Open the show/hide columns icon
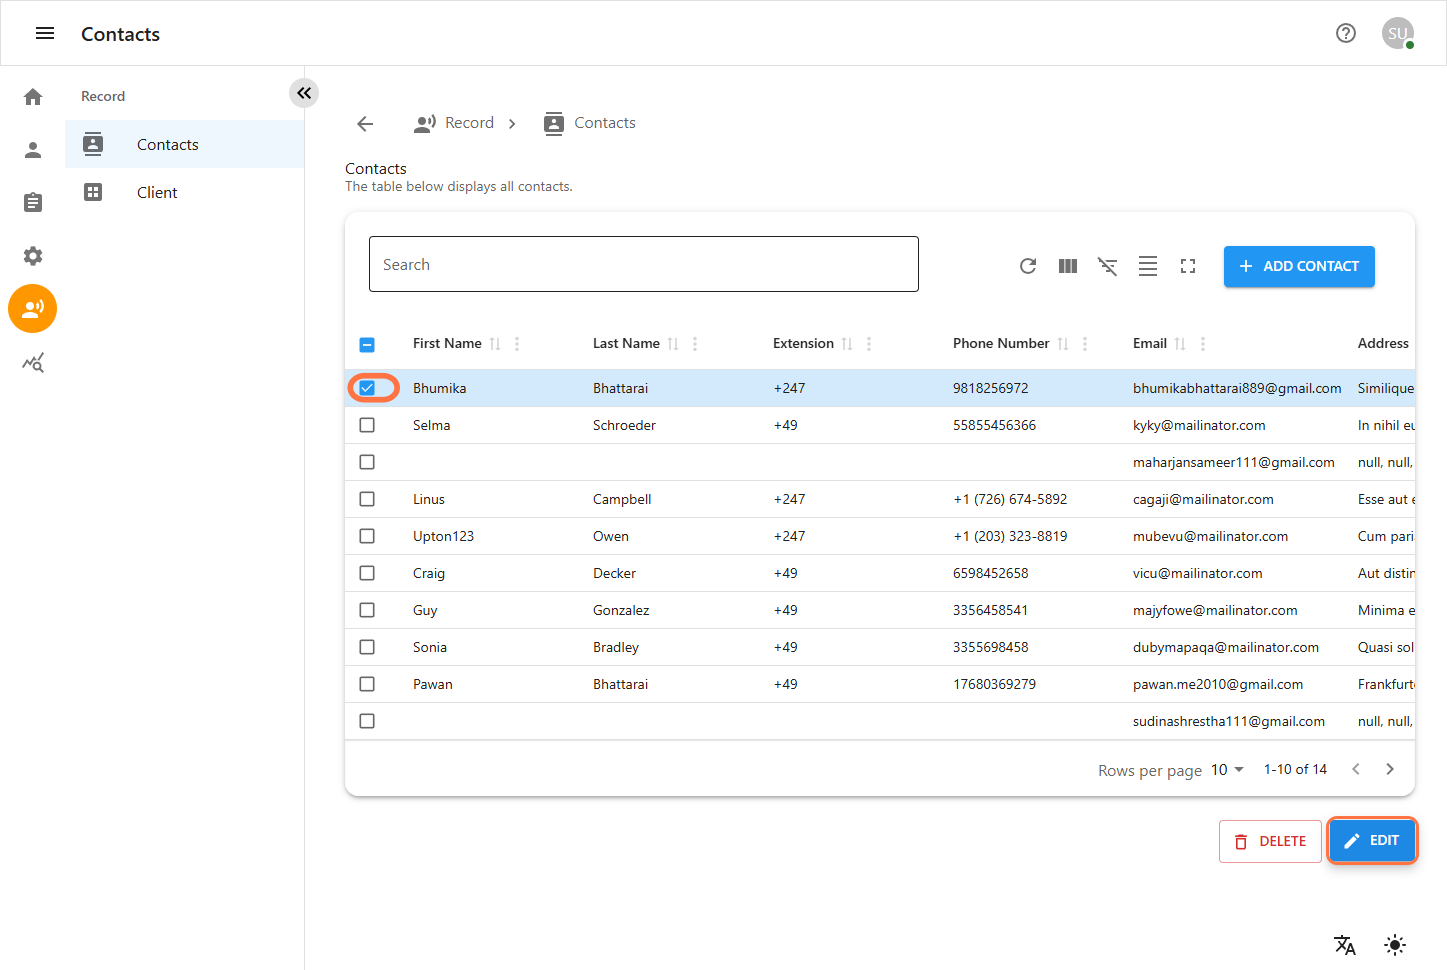The width and height of the screenshot is (1447, 970). pyautogui.click(x=1067, y=266)
